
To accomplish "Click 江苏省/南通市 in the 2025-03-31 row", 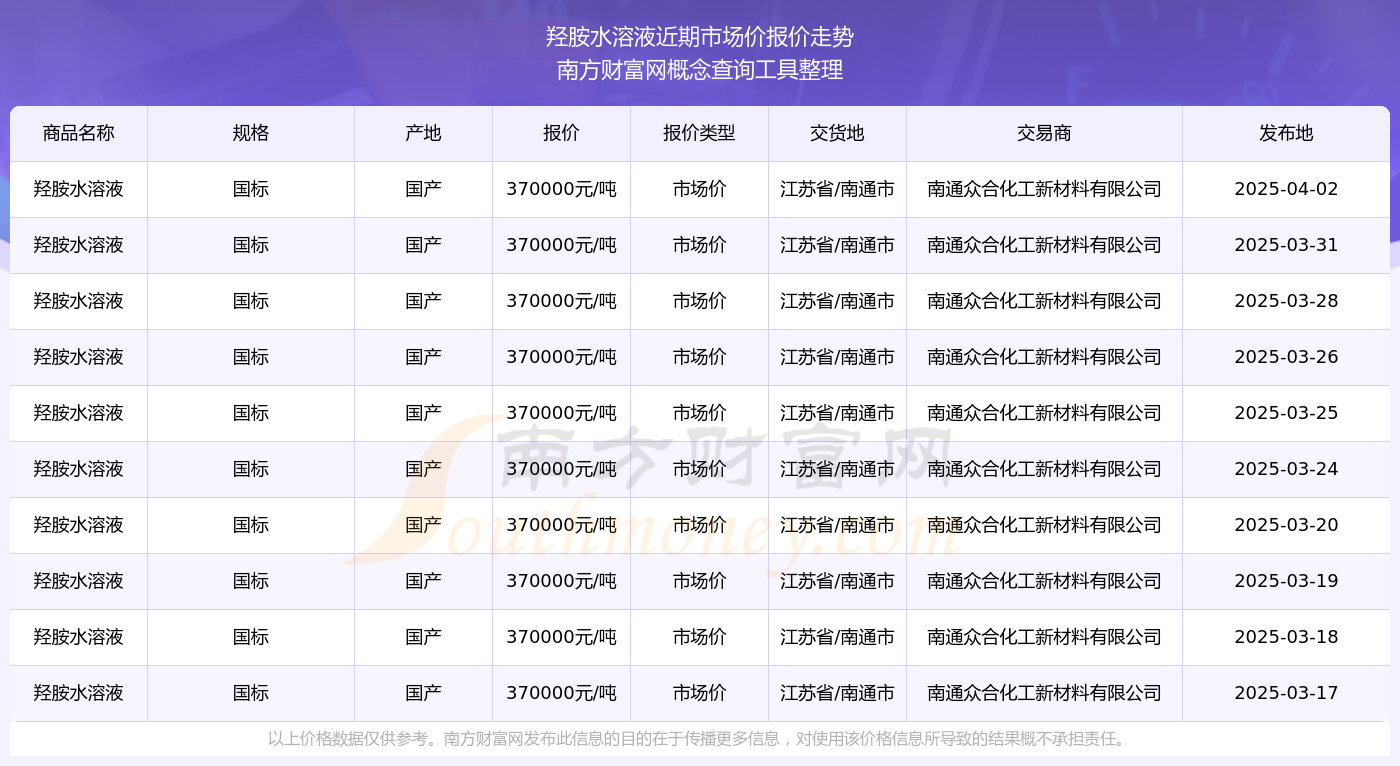I will click(837, 245).
